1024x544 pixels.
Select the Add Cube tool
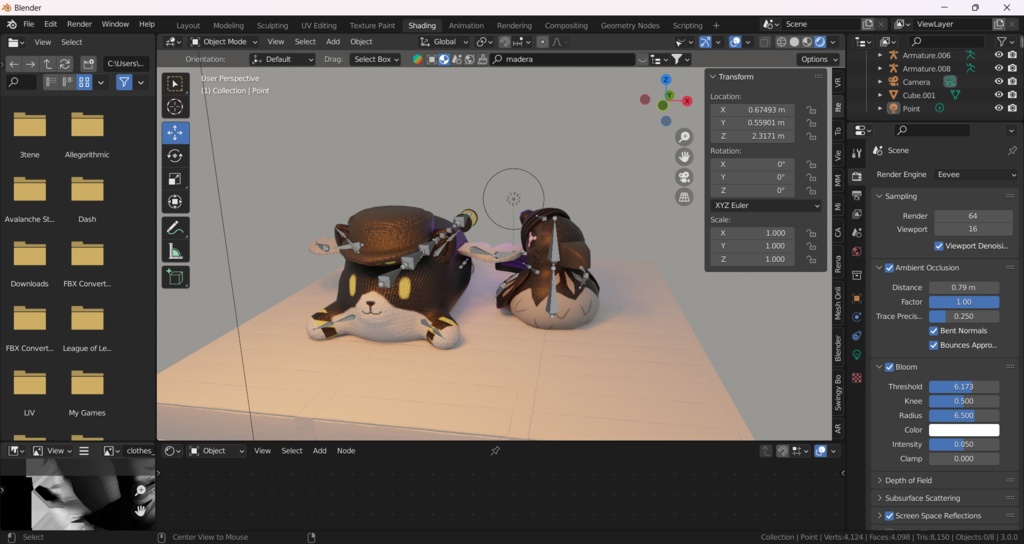point(175,277)
